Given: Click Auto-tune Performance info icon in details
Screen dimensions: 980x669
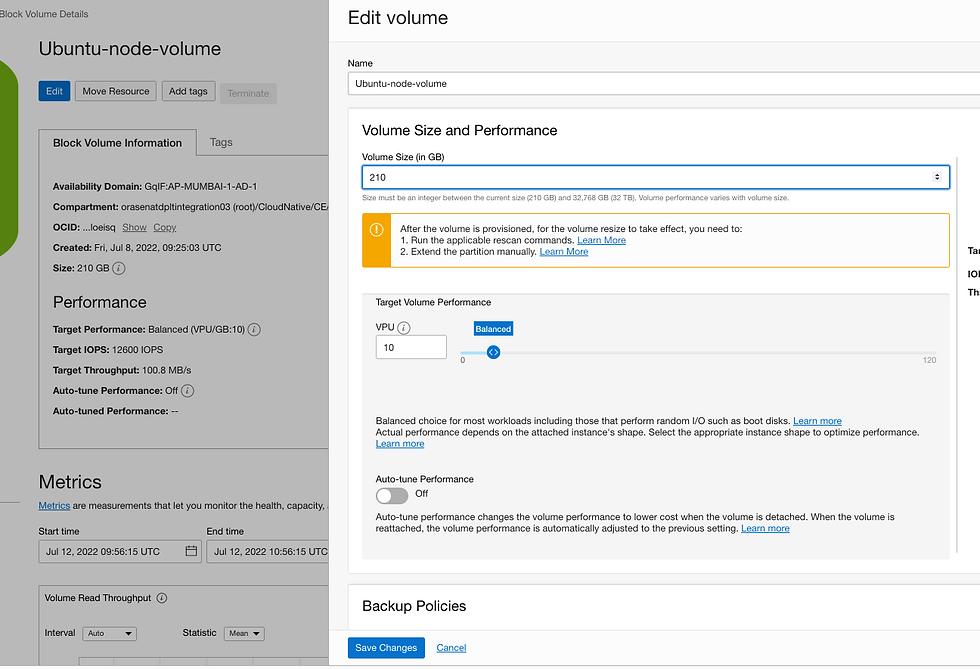Looking at the screenshot, I should (187, 391).
